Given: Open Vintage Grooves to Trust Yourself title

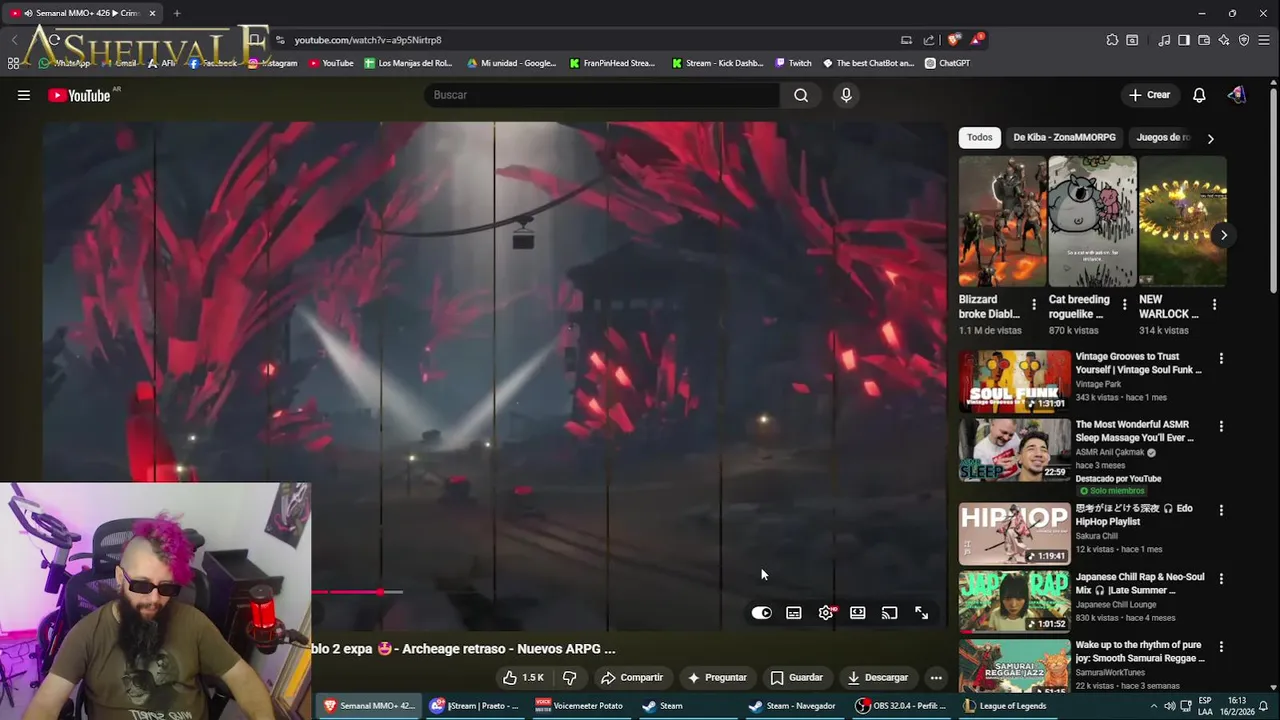Looking at the screenshot, I should 1138,363.
